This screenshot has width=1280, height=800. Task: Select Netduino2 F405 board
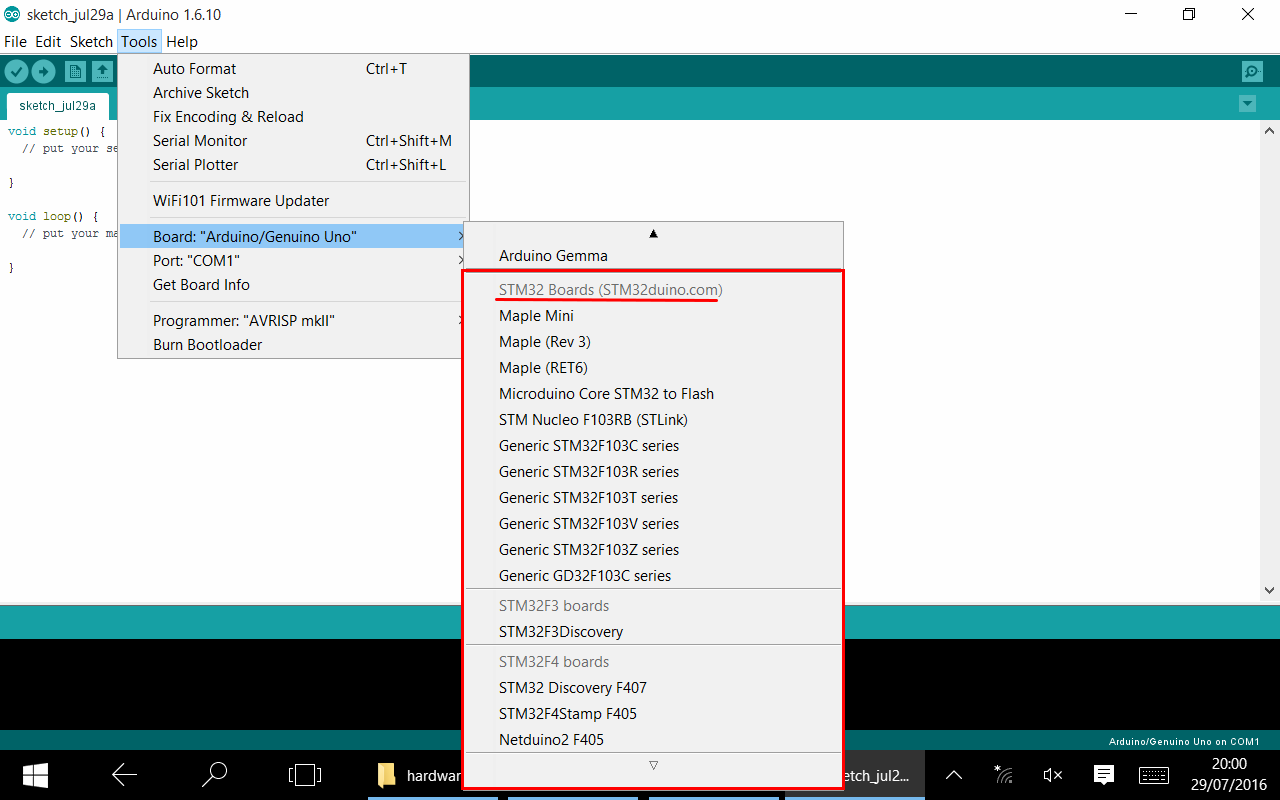pos(654,740)
